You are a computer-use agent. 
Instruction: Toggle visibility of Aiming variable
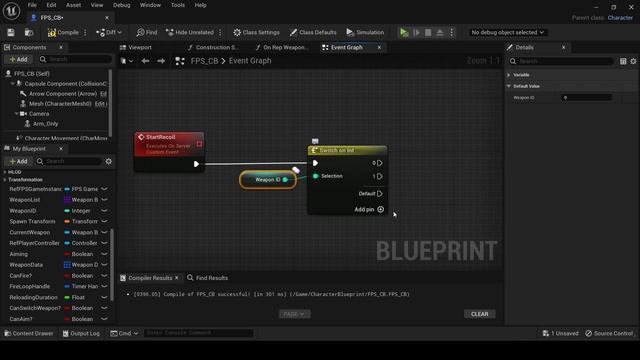(104, 254)
